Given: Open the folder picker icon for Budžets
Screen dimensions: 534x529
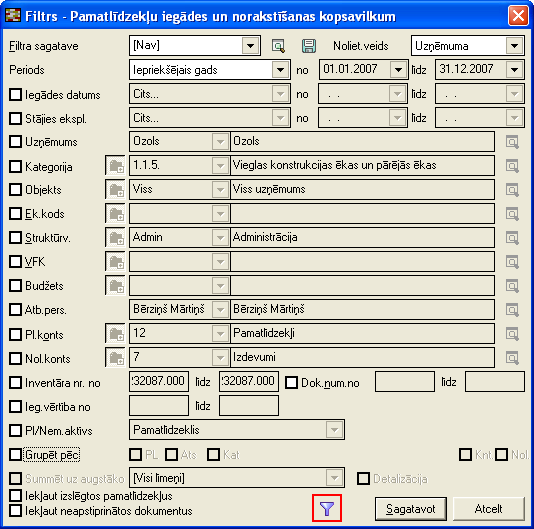Looking at the screenshot, I should (115, 285).
